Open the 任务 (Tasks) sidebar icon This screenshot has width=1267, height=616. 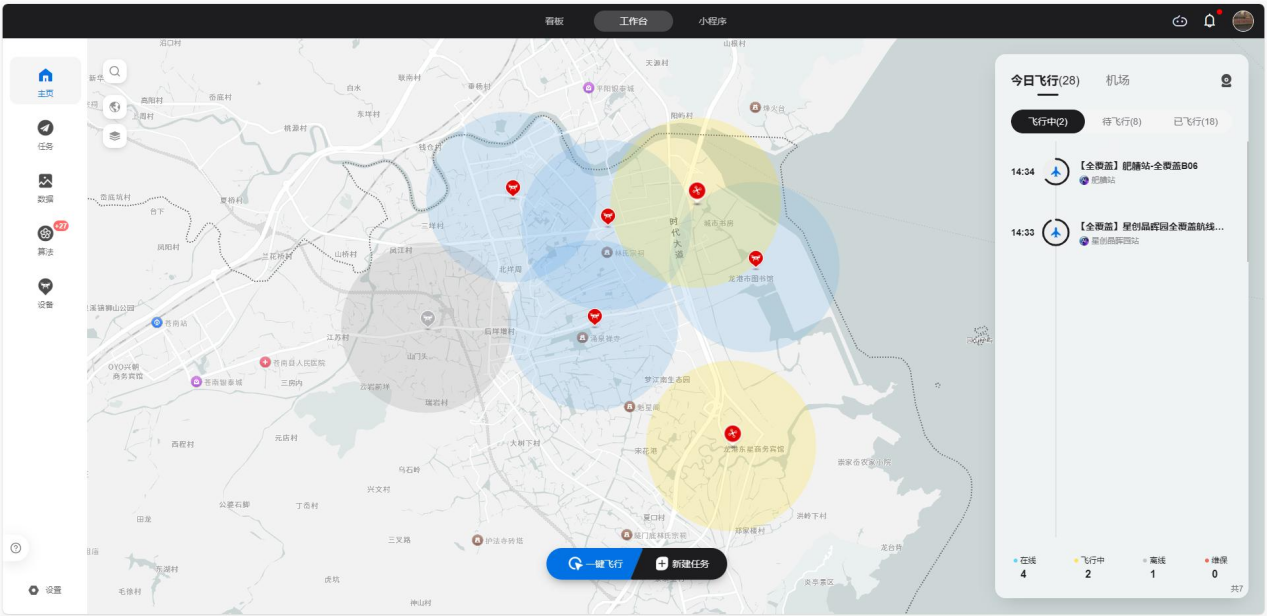point(45,133)
